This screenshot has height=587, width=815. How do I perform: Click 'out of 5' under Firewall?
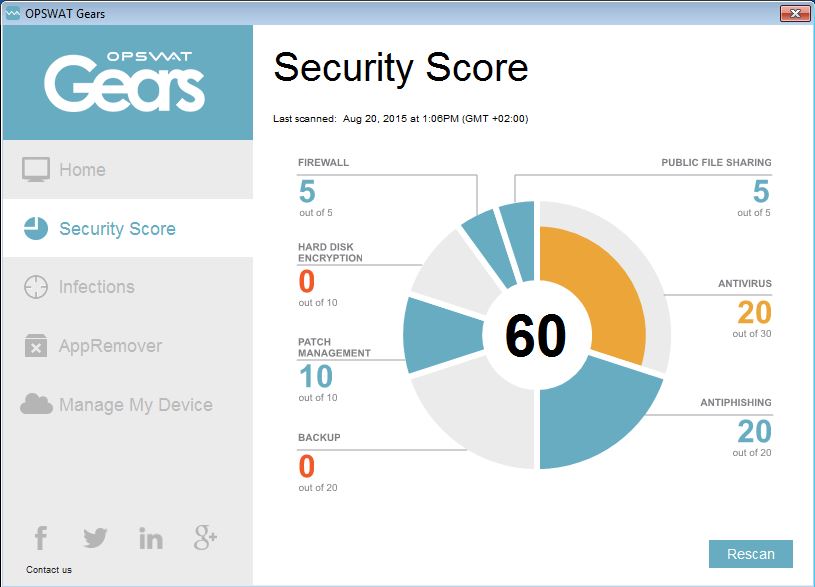pyautogui.click(x=316, y=213)
